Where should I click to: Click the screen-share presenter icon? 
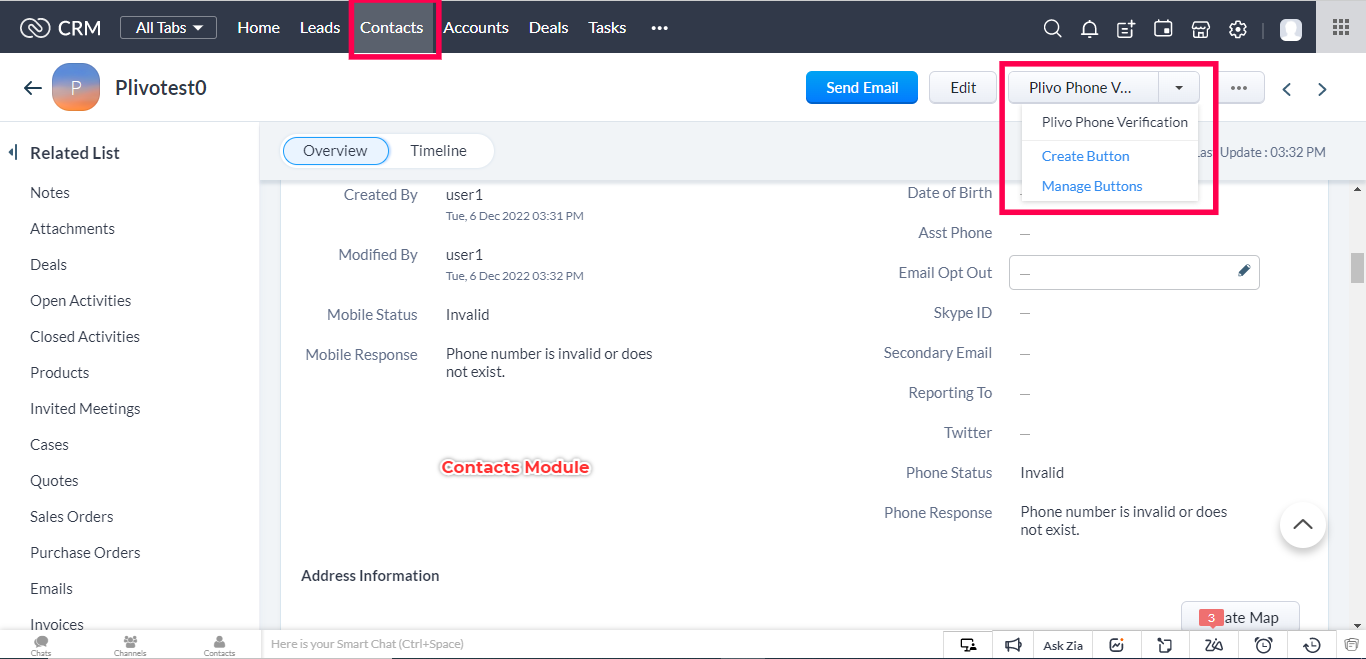click(x=968, y=645)
